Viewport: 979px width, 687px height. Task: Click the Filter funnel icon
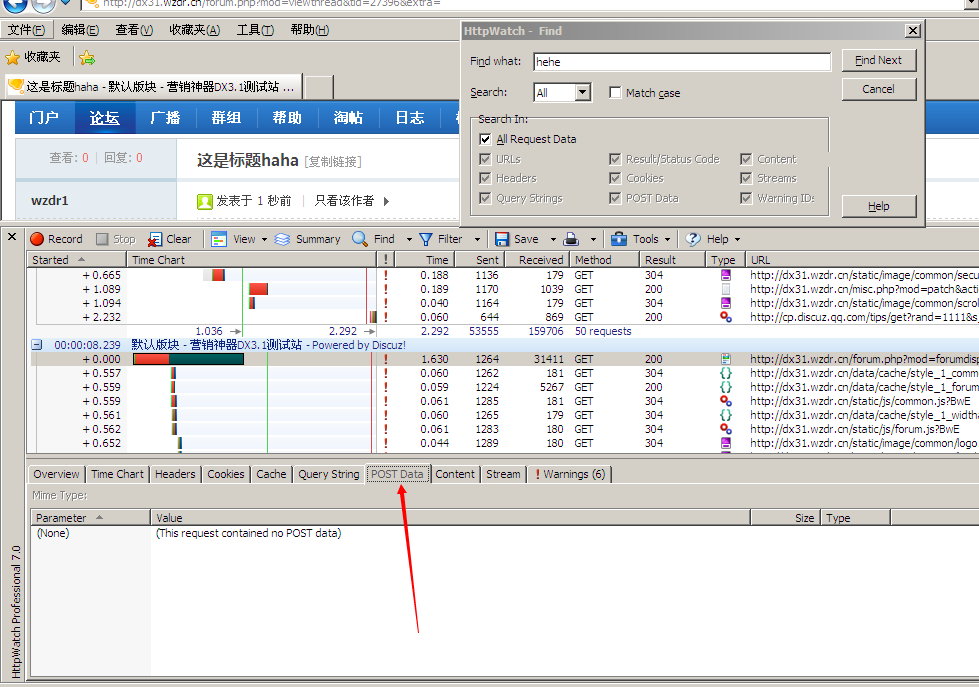(426, 239)
